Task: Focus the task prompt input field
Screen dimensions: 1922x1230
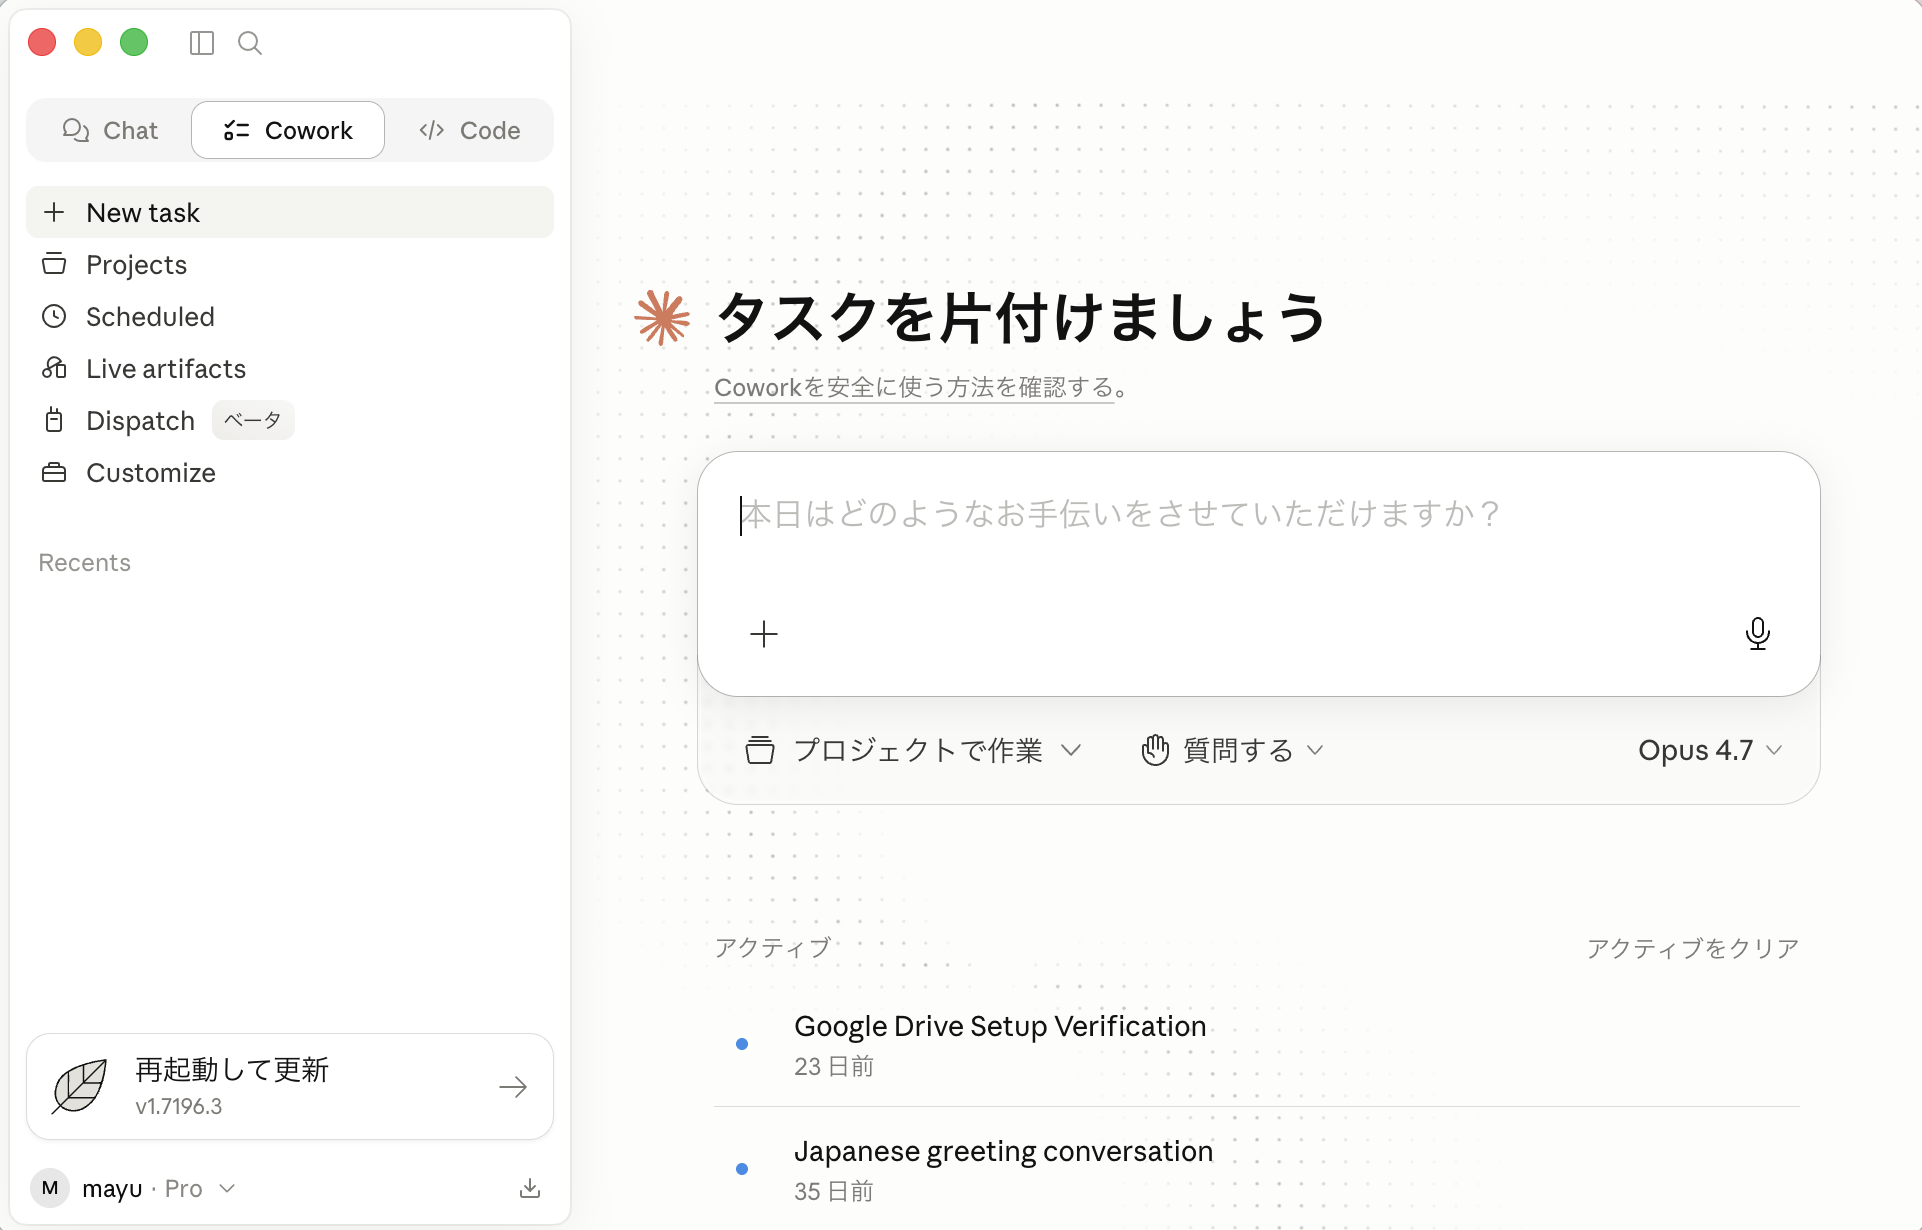Action: point(1258,514)
